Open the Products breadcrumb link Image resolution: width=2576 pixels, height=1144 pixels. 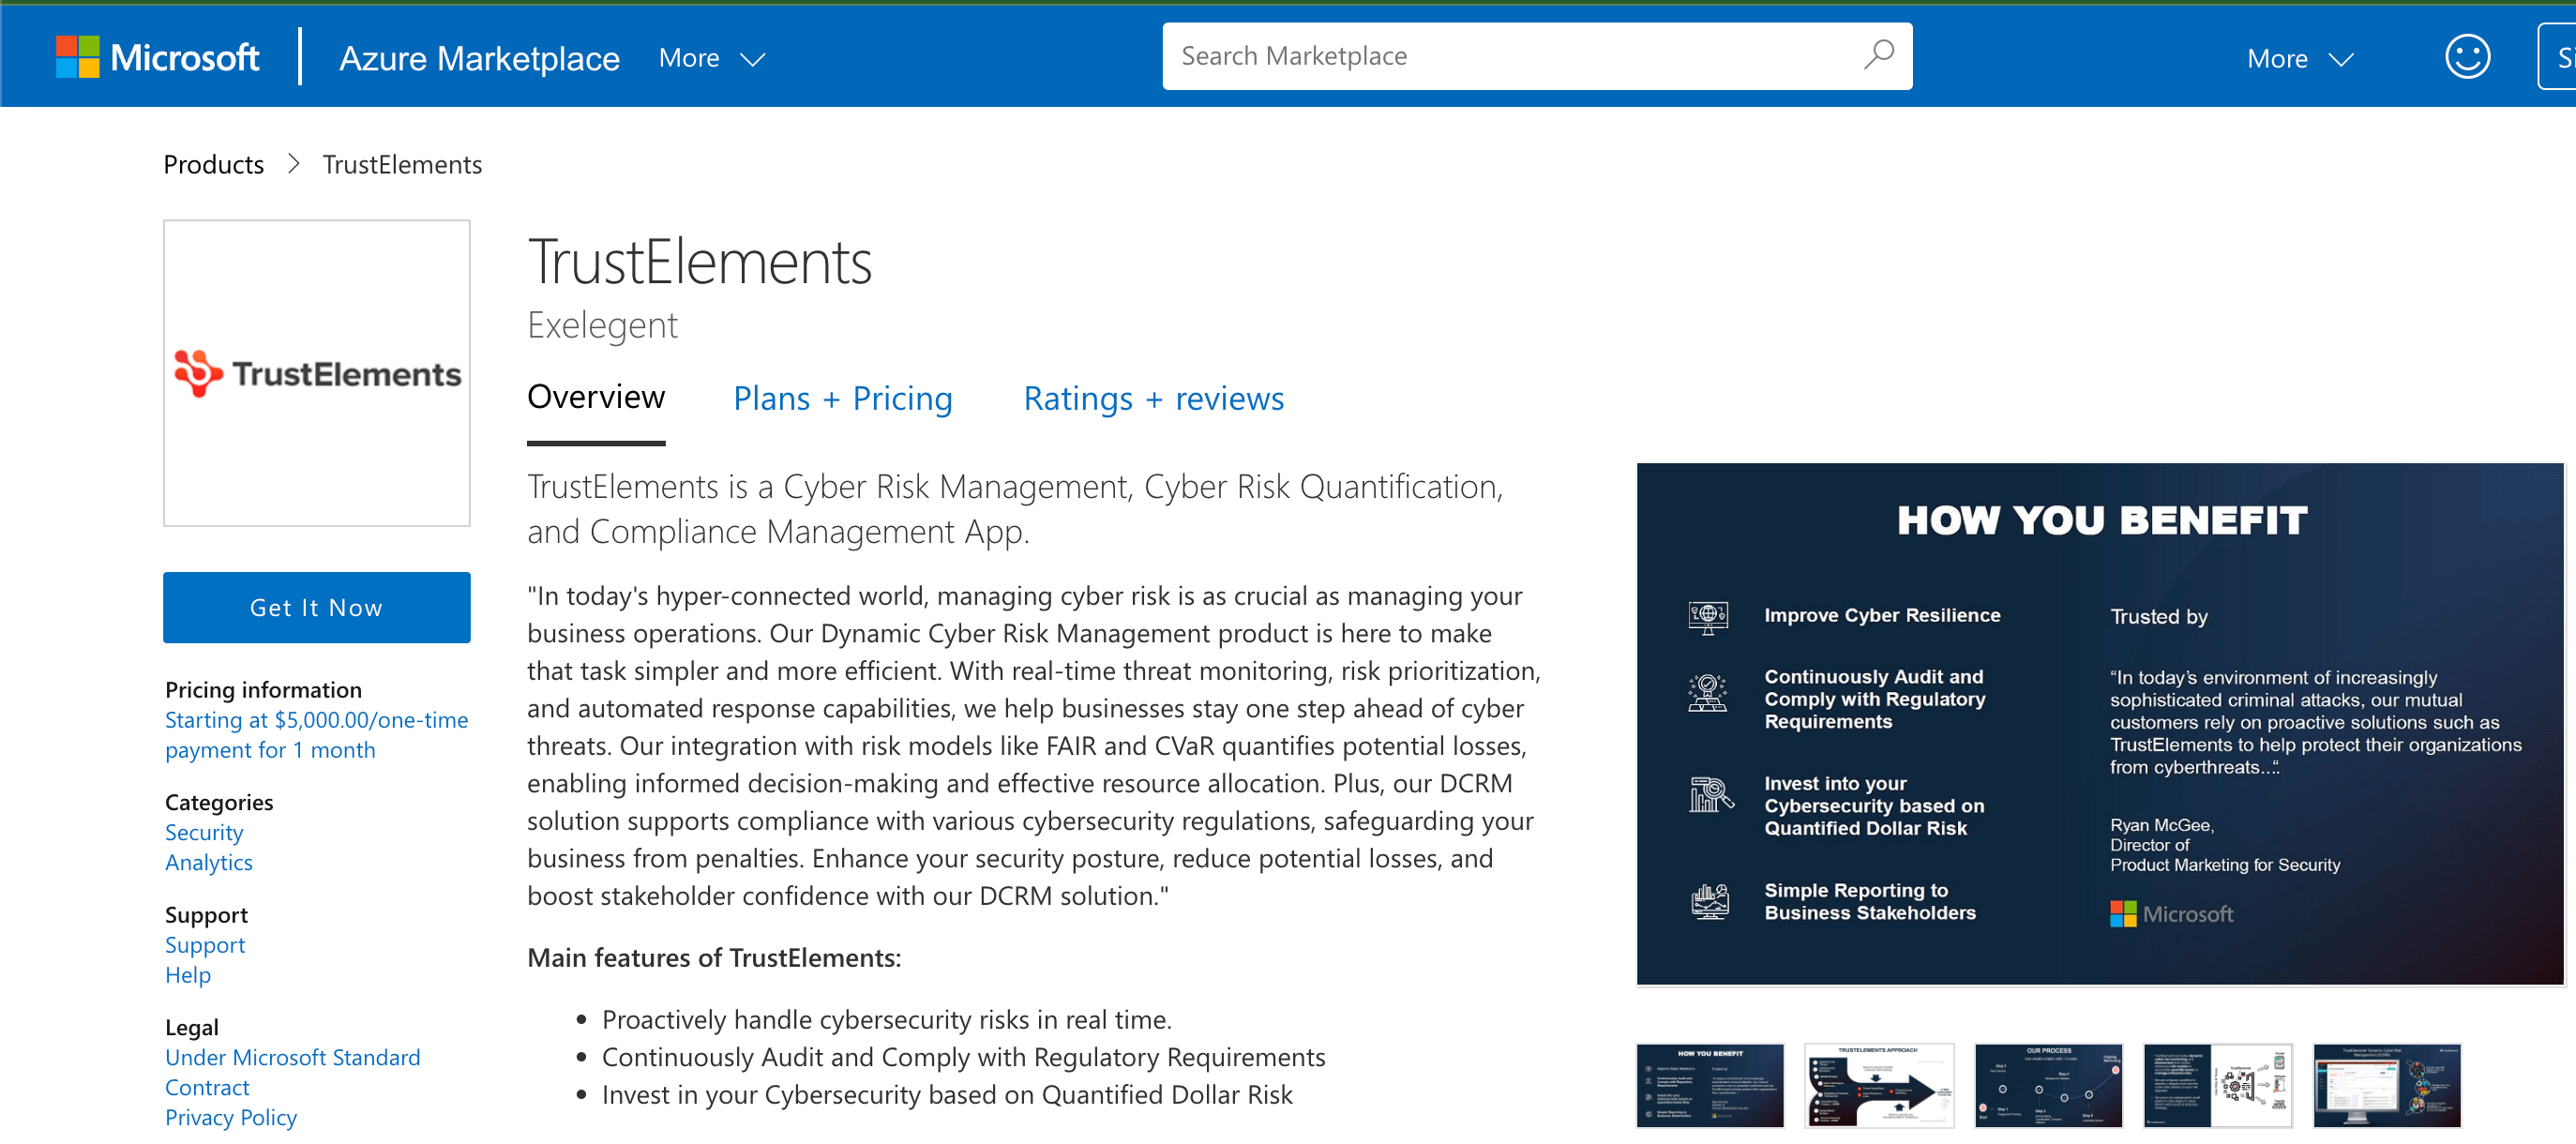pyautogui.click(x=213, y=164)
